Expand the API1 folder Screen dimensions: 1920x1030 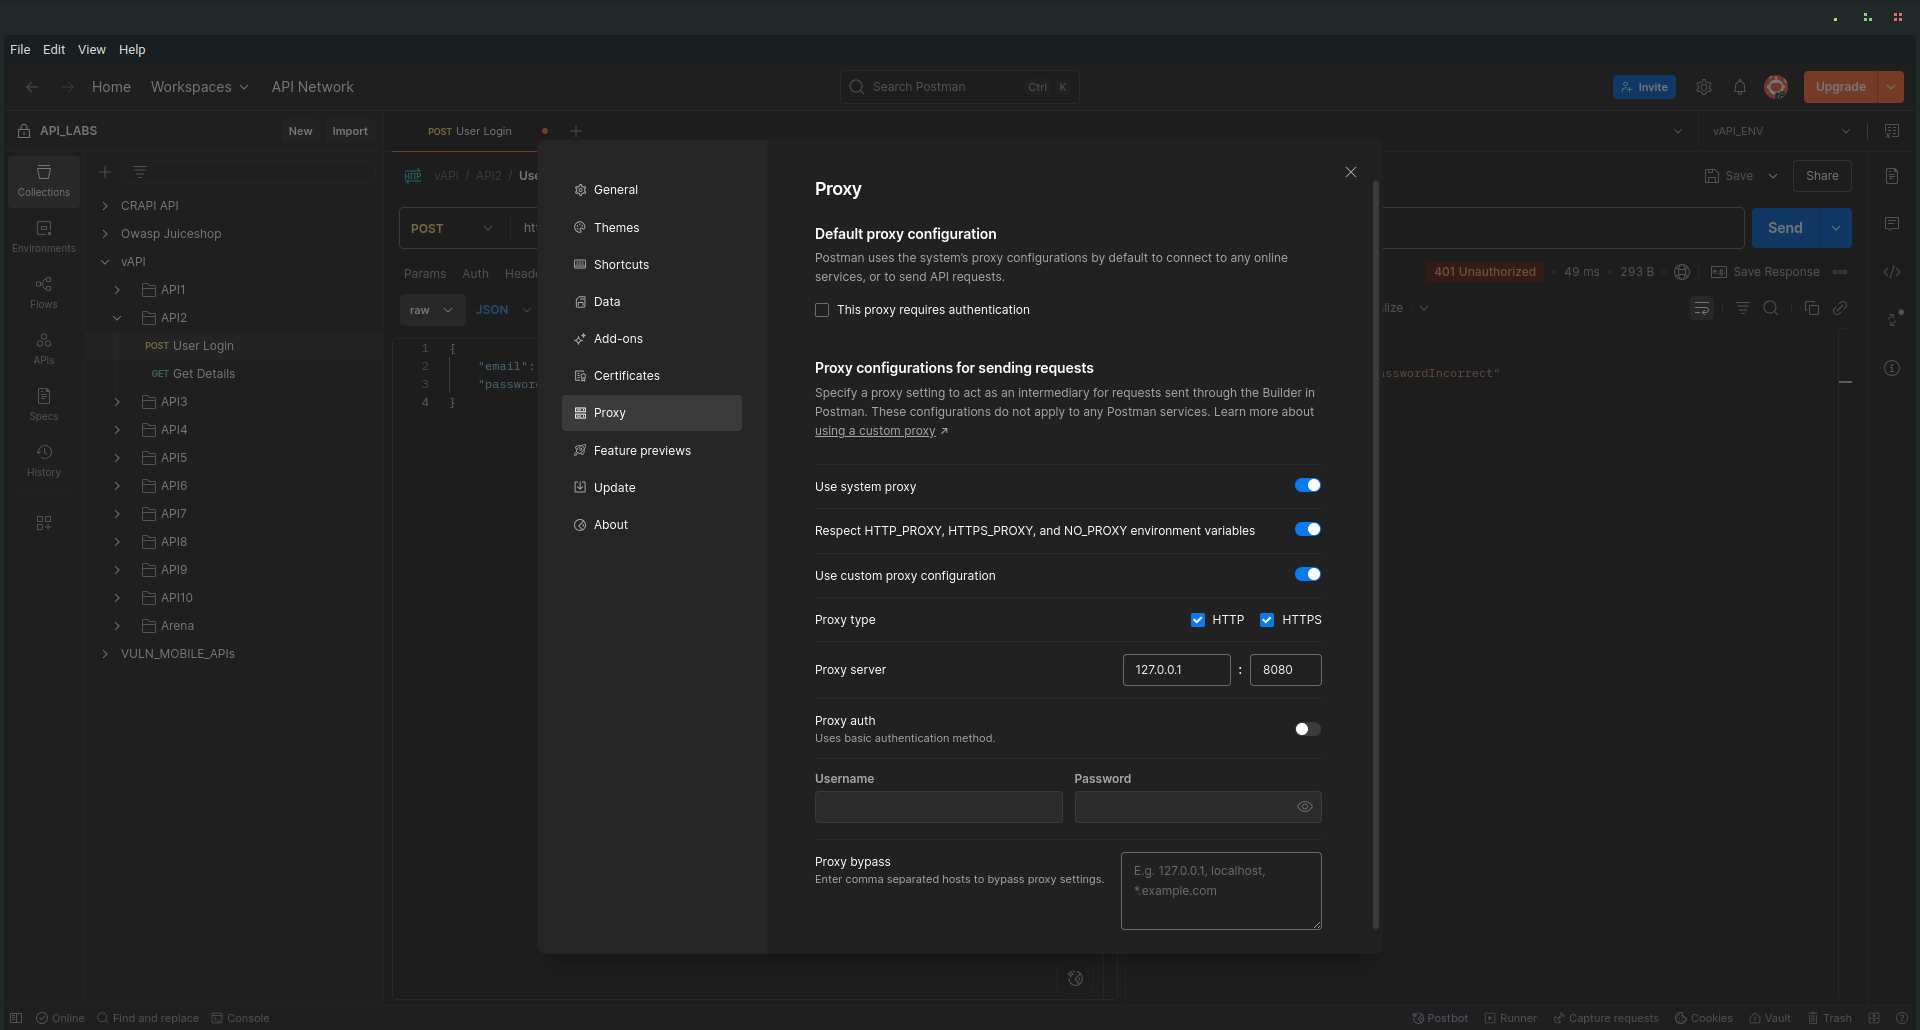(117, 290)
